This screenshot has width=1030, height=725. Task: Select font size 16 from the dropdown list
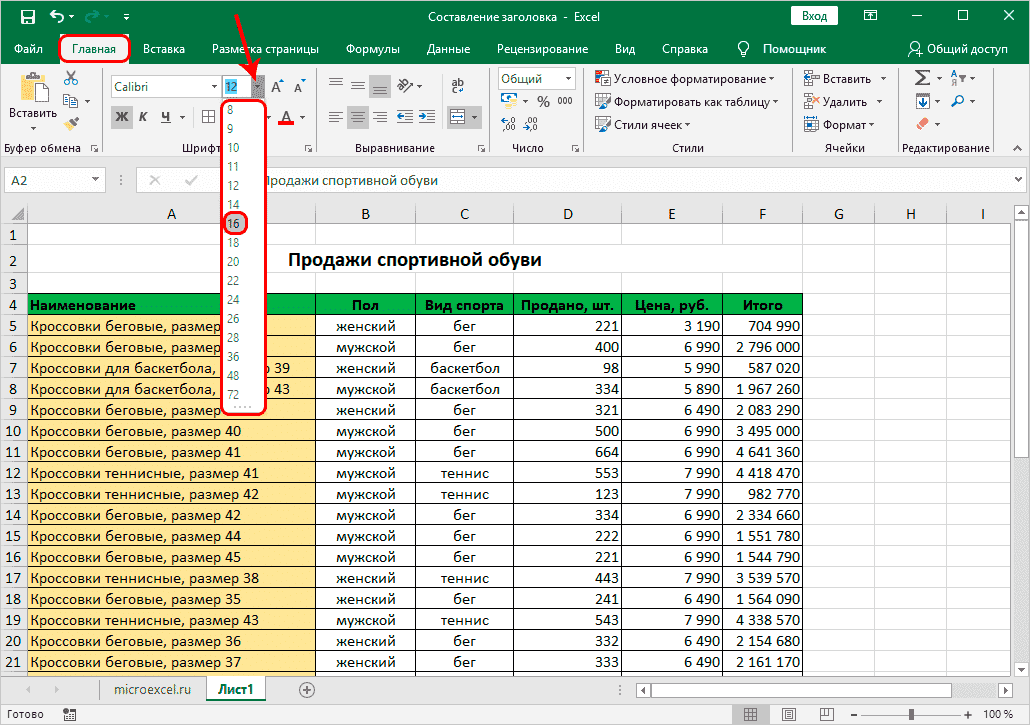click(234, 223)
